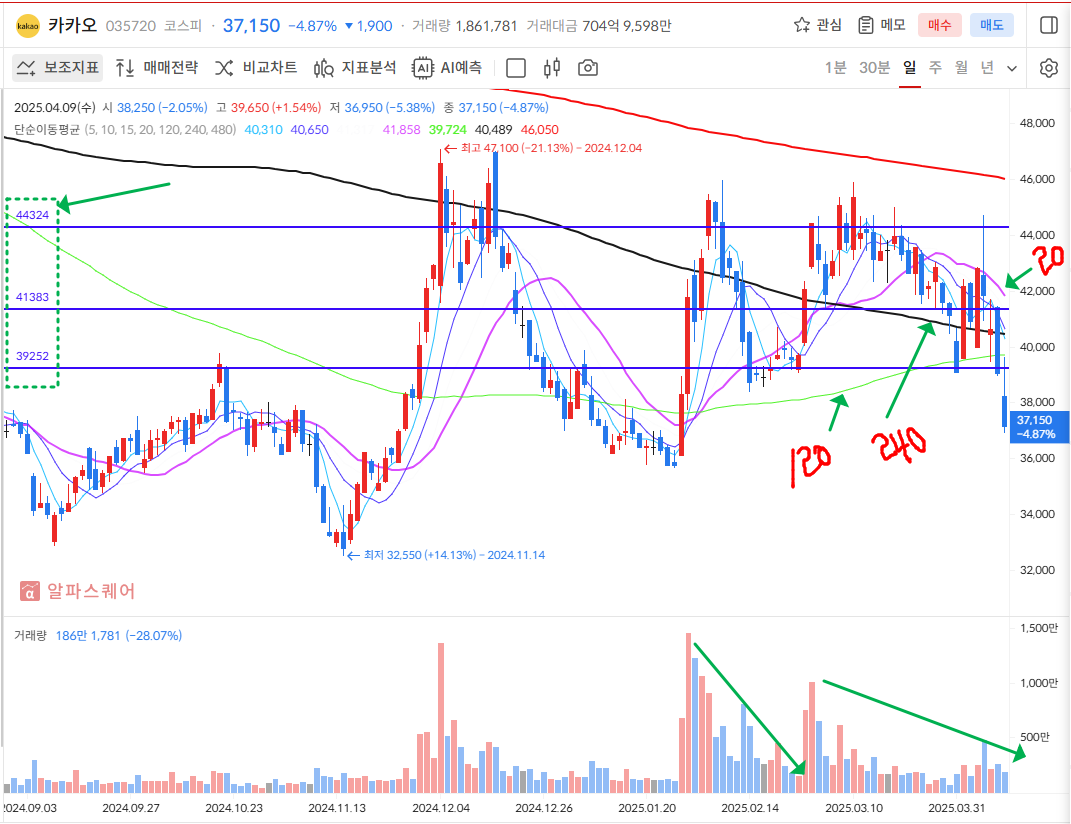This screenshot has height=824, width=1071.
Task: Click the 2024.12.04 date axis label
Action: coord(441,808)
